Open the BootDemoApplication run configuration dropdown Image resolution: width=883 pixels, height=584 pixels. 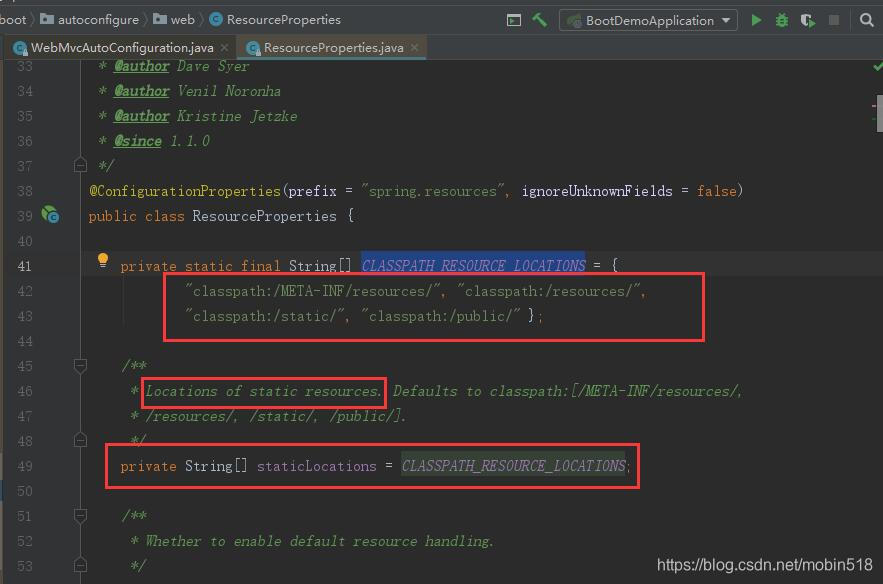click(x=648, y=21)
